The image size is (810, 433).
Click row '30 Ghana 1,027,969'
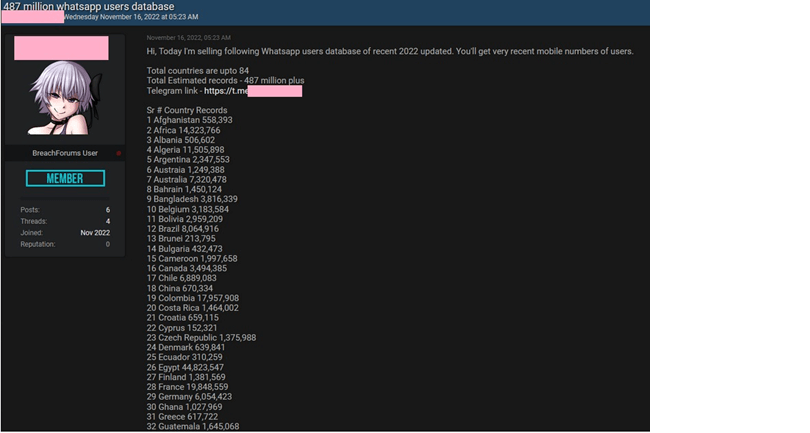click(184, 407)
